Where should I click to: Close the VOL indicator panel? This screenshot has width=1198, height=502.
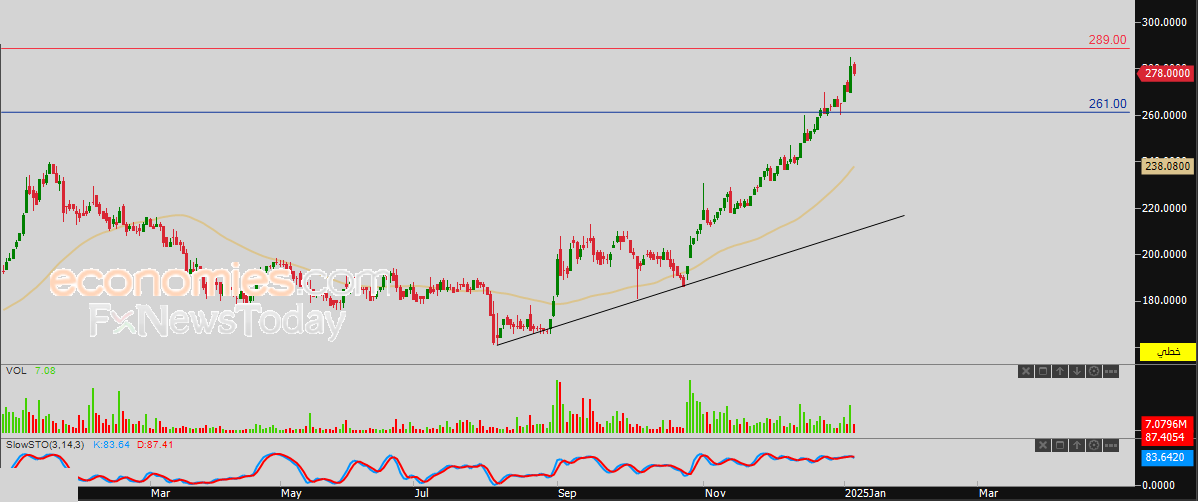point(1025,371)
